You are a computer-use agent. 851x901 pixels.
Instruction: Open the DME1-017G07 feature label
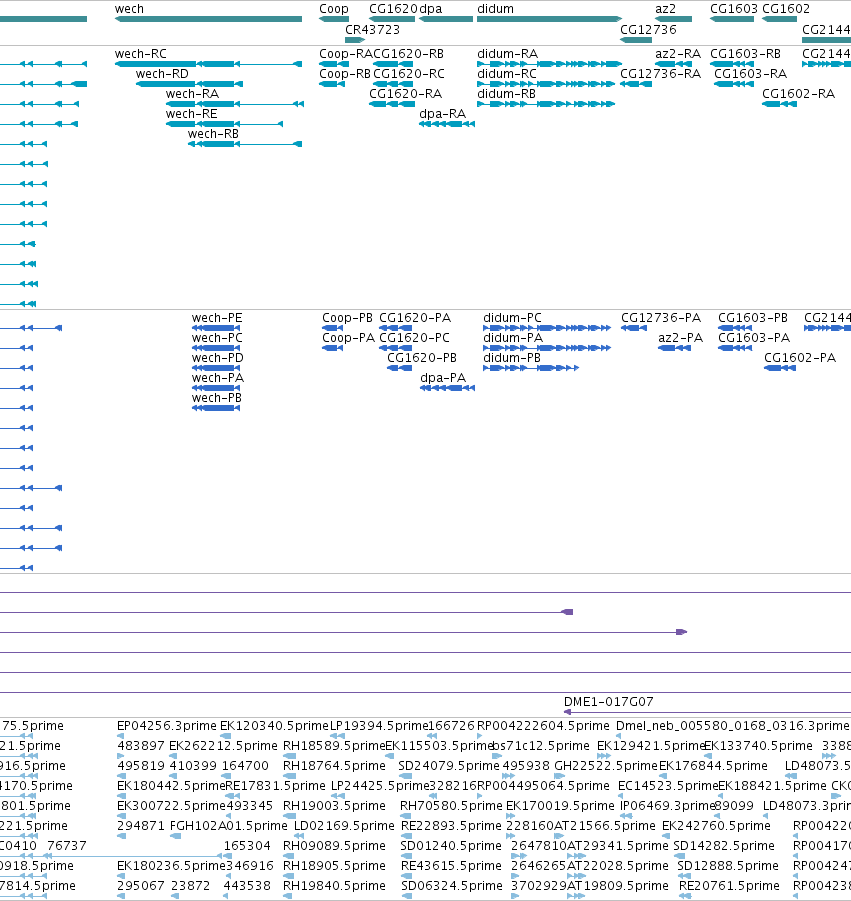[x=609, y=702]
